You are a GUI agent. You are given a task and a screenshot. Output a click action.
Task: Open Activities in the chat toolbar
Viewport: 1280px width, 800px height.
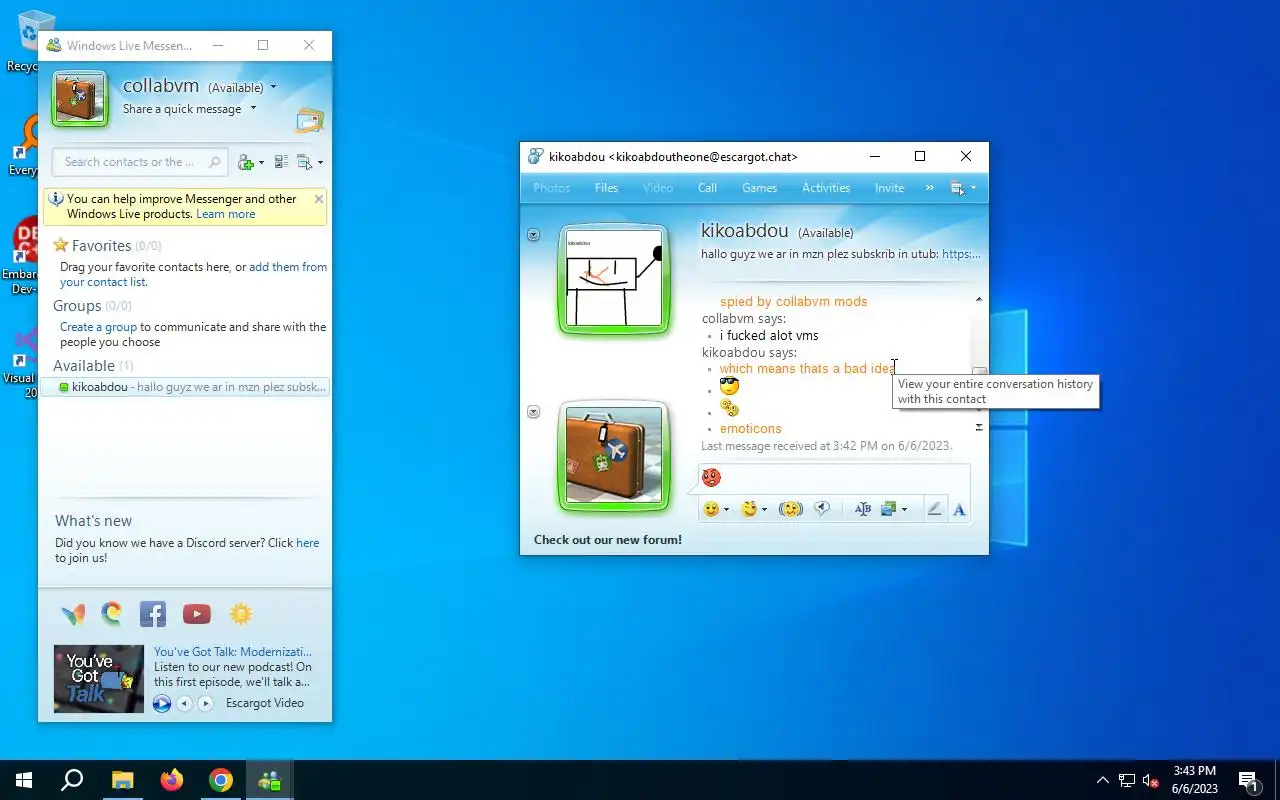click(826, 188)
